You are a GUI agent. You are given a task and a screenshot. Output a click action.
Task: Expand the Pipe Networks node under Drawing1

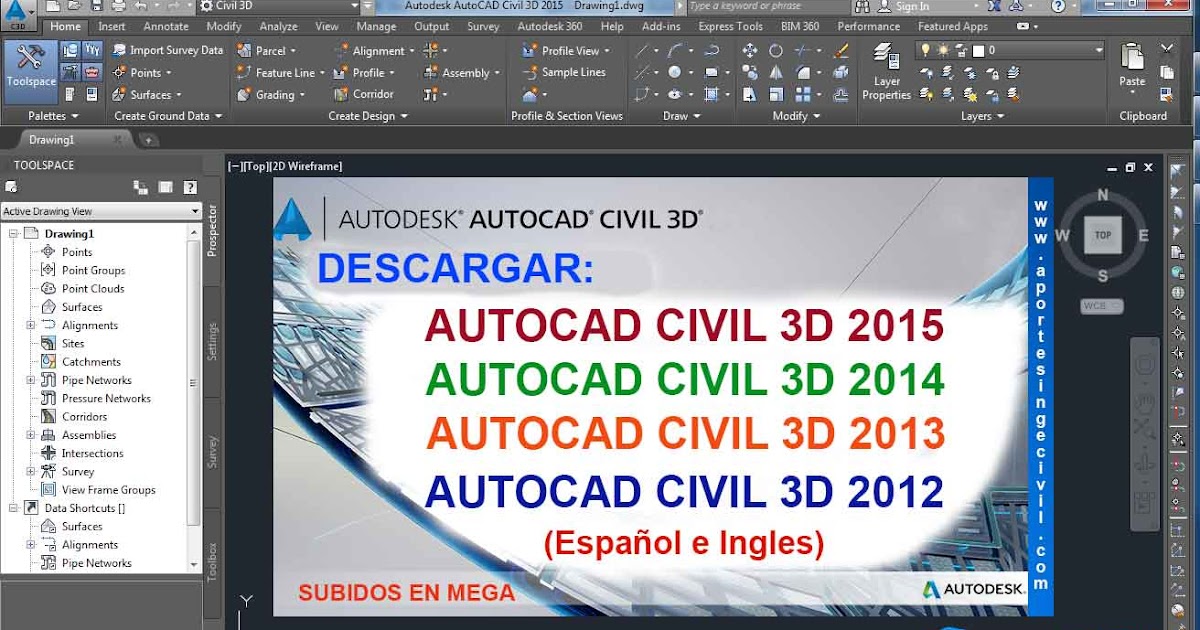(x=30, y=380)
